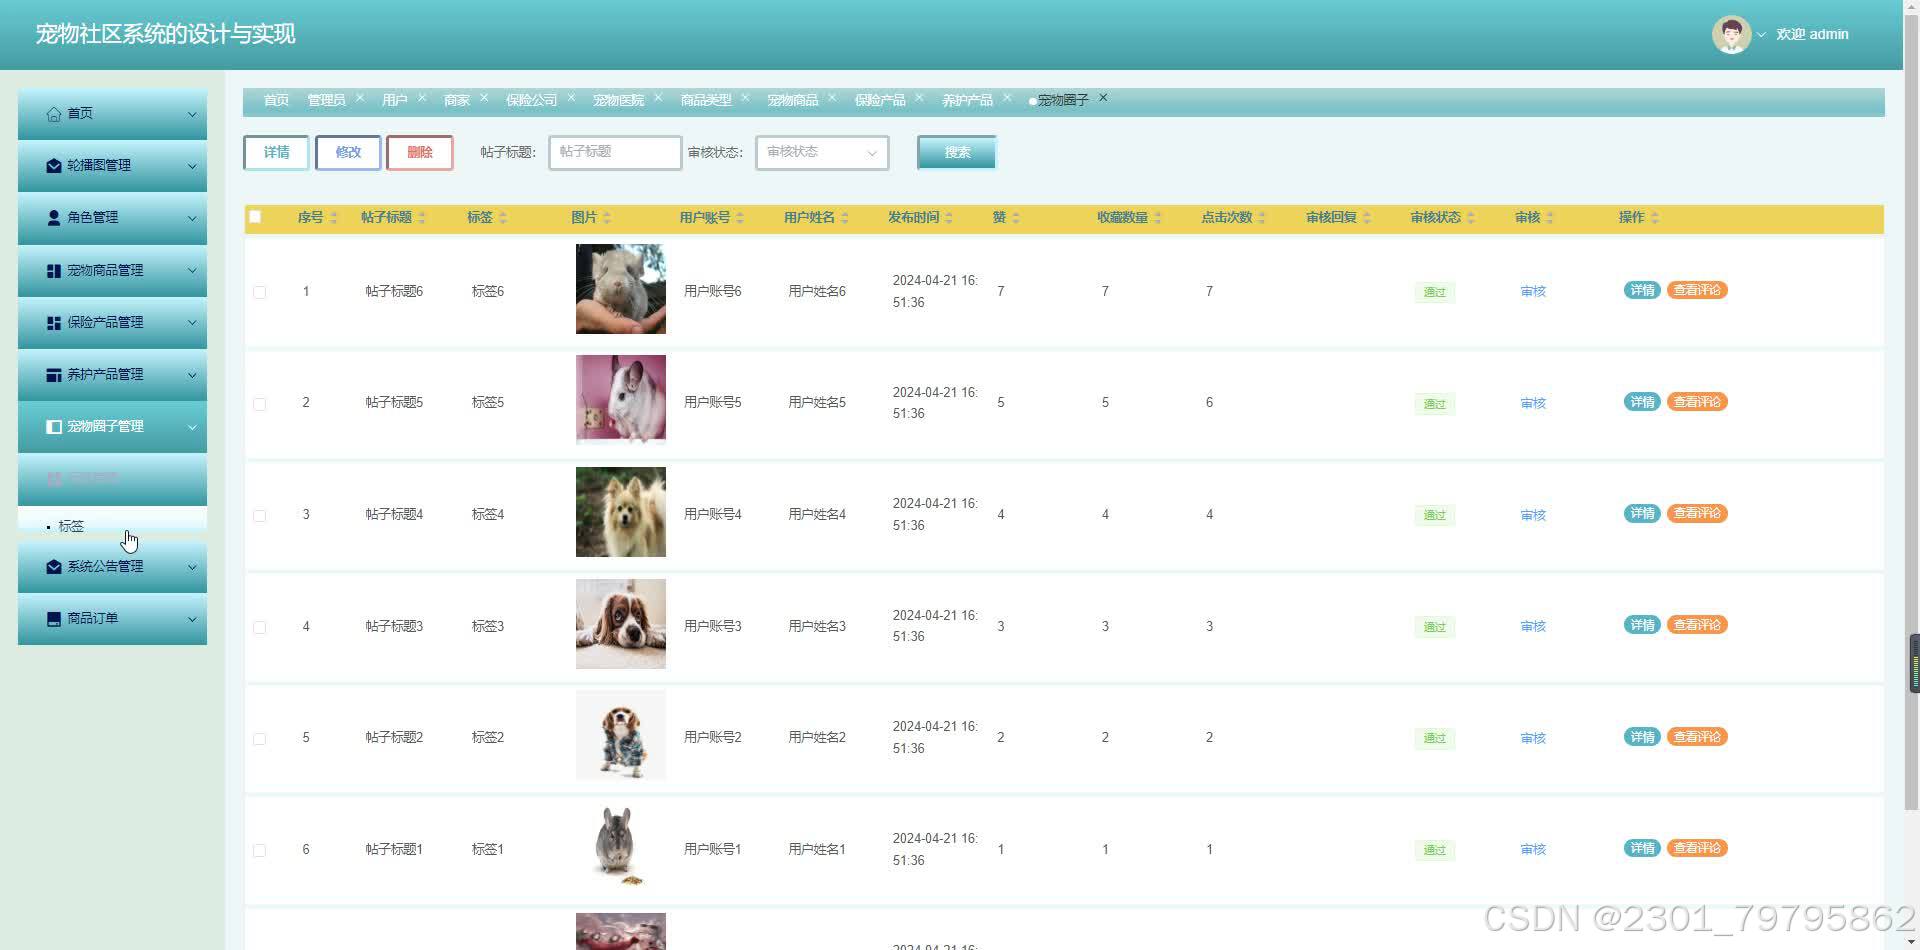The height and width of the screenshot is (950, 1920).
Task: Check the row checkbox for 帖子标题2
Action: (x=260, y=739)
